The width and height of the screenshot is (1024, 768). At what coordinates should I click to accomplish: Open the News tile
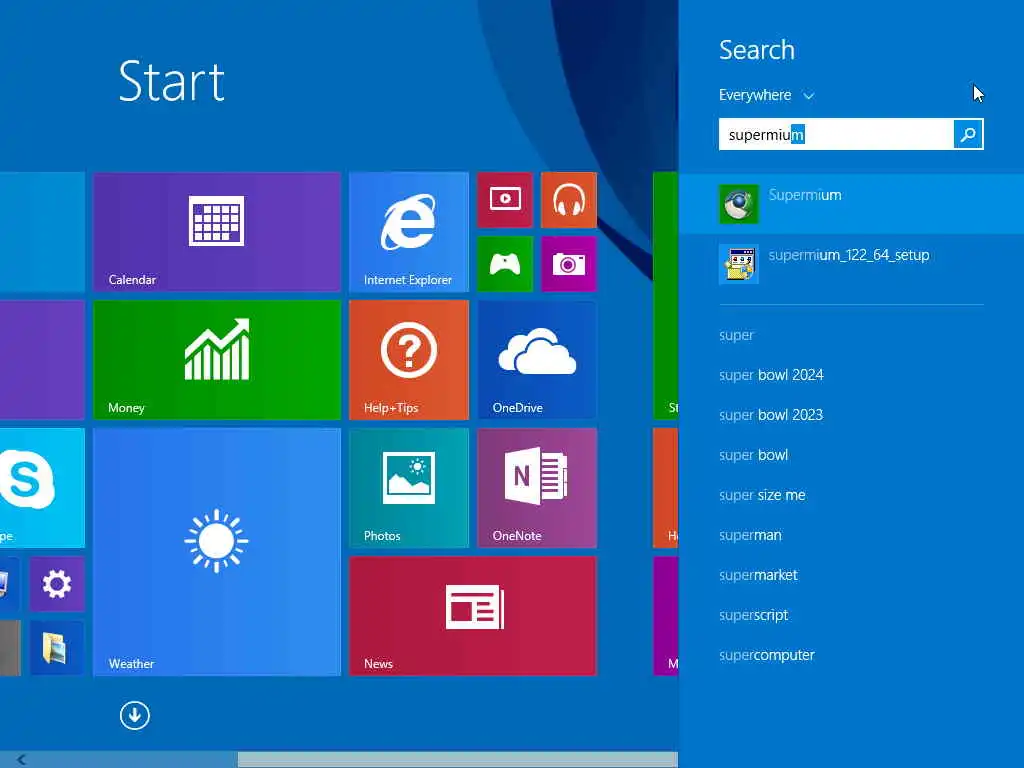coord(473,616)
